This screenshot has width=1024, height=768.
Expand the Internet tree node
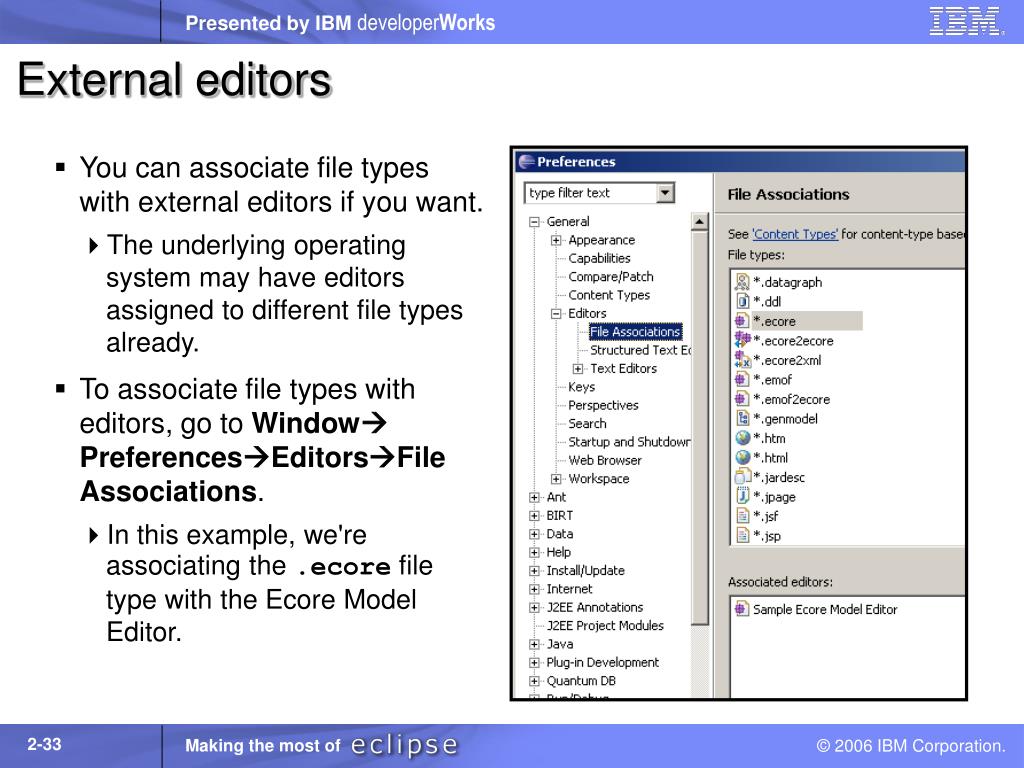click(x=534, y=589)
